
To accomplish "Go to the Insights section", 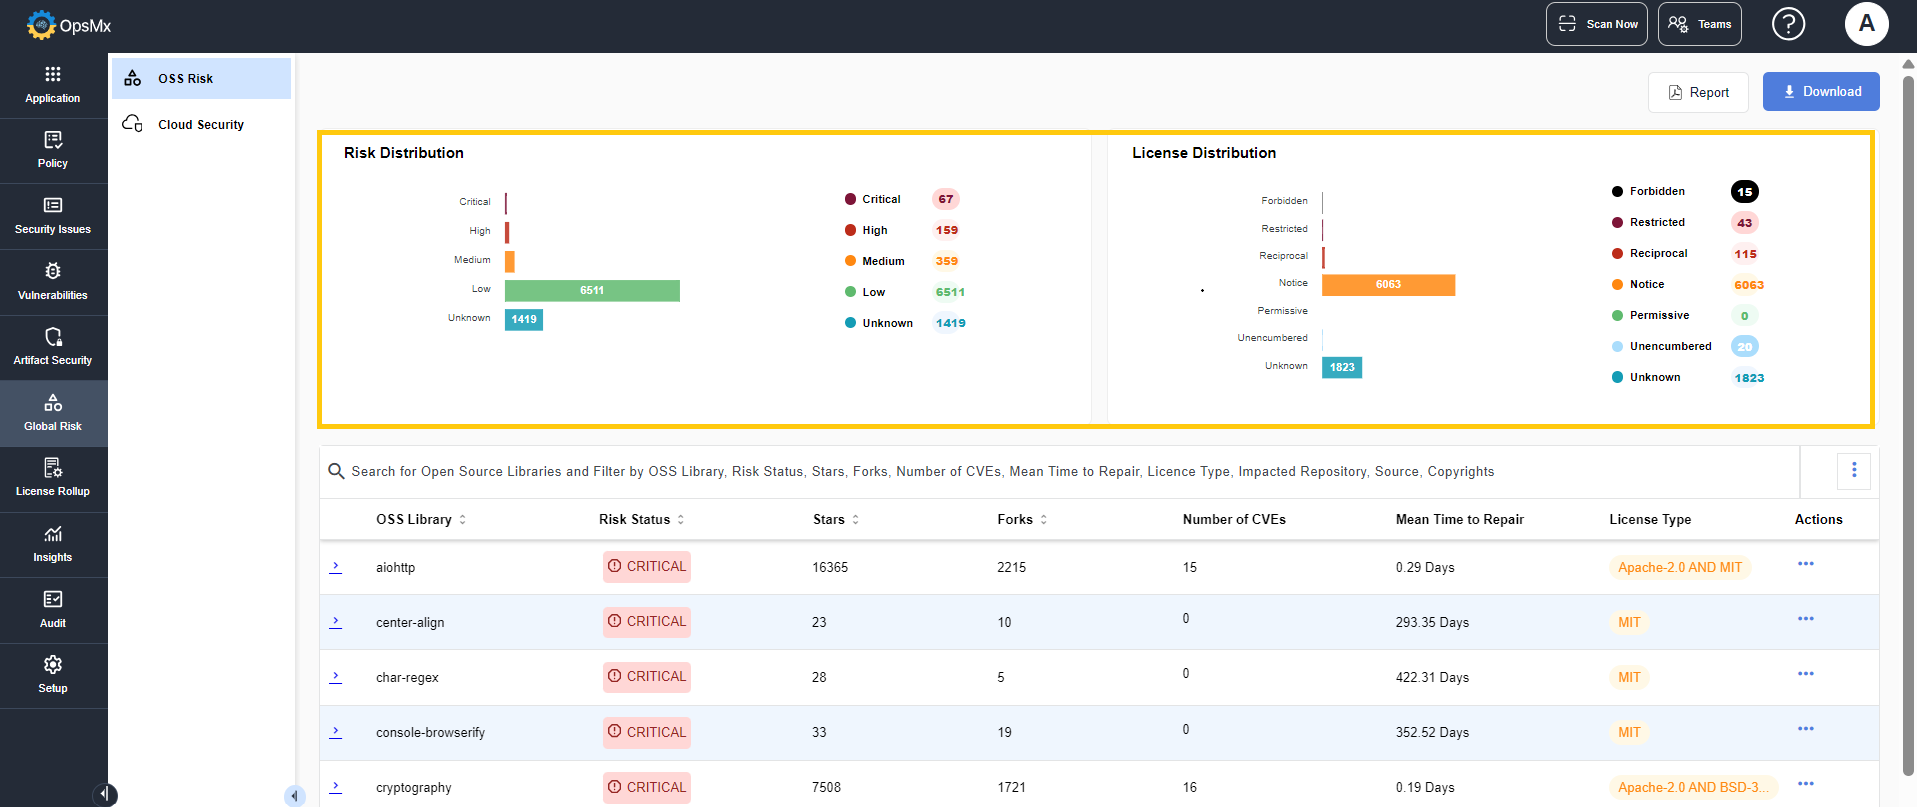I will click(x=53, y=544).
